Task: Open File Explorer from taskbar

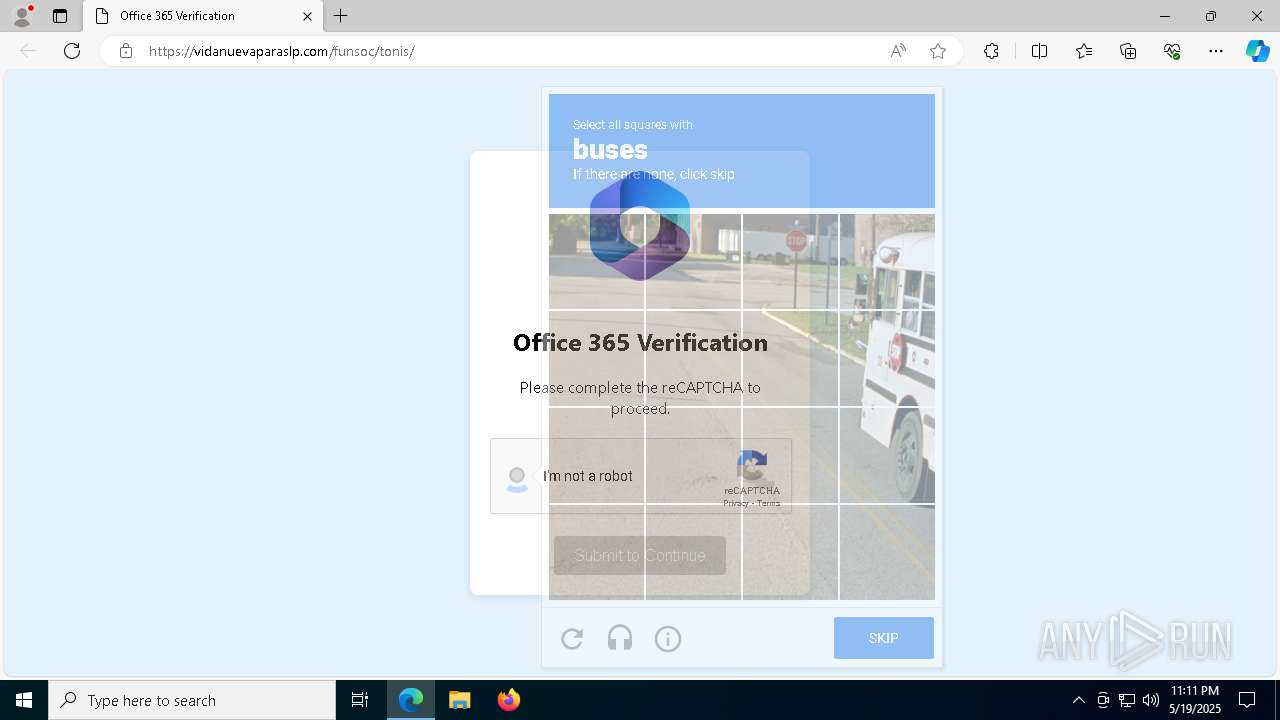Action: coord(459,700)
